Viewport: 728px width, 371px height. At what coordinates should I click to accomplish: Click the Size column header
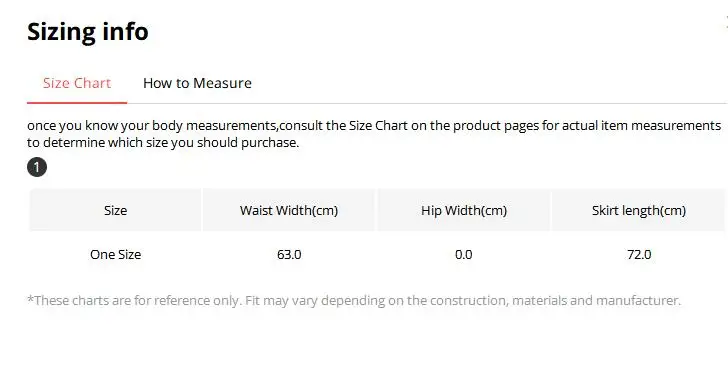click(x=116, y=210)
